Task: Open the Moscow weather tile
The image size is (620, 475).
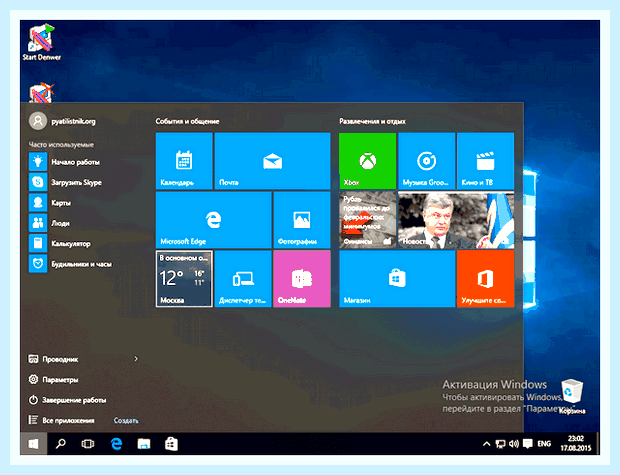Action: pos(184,279)
